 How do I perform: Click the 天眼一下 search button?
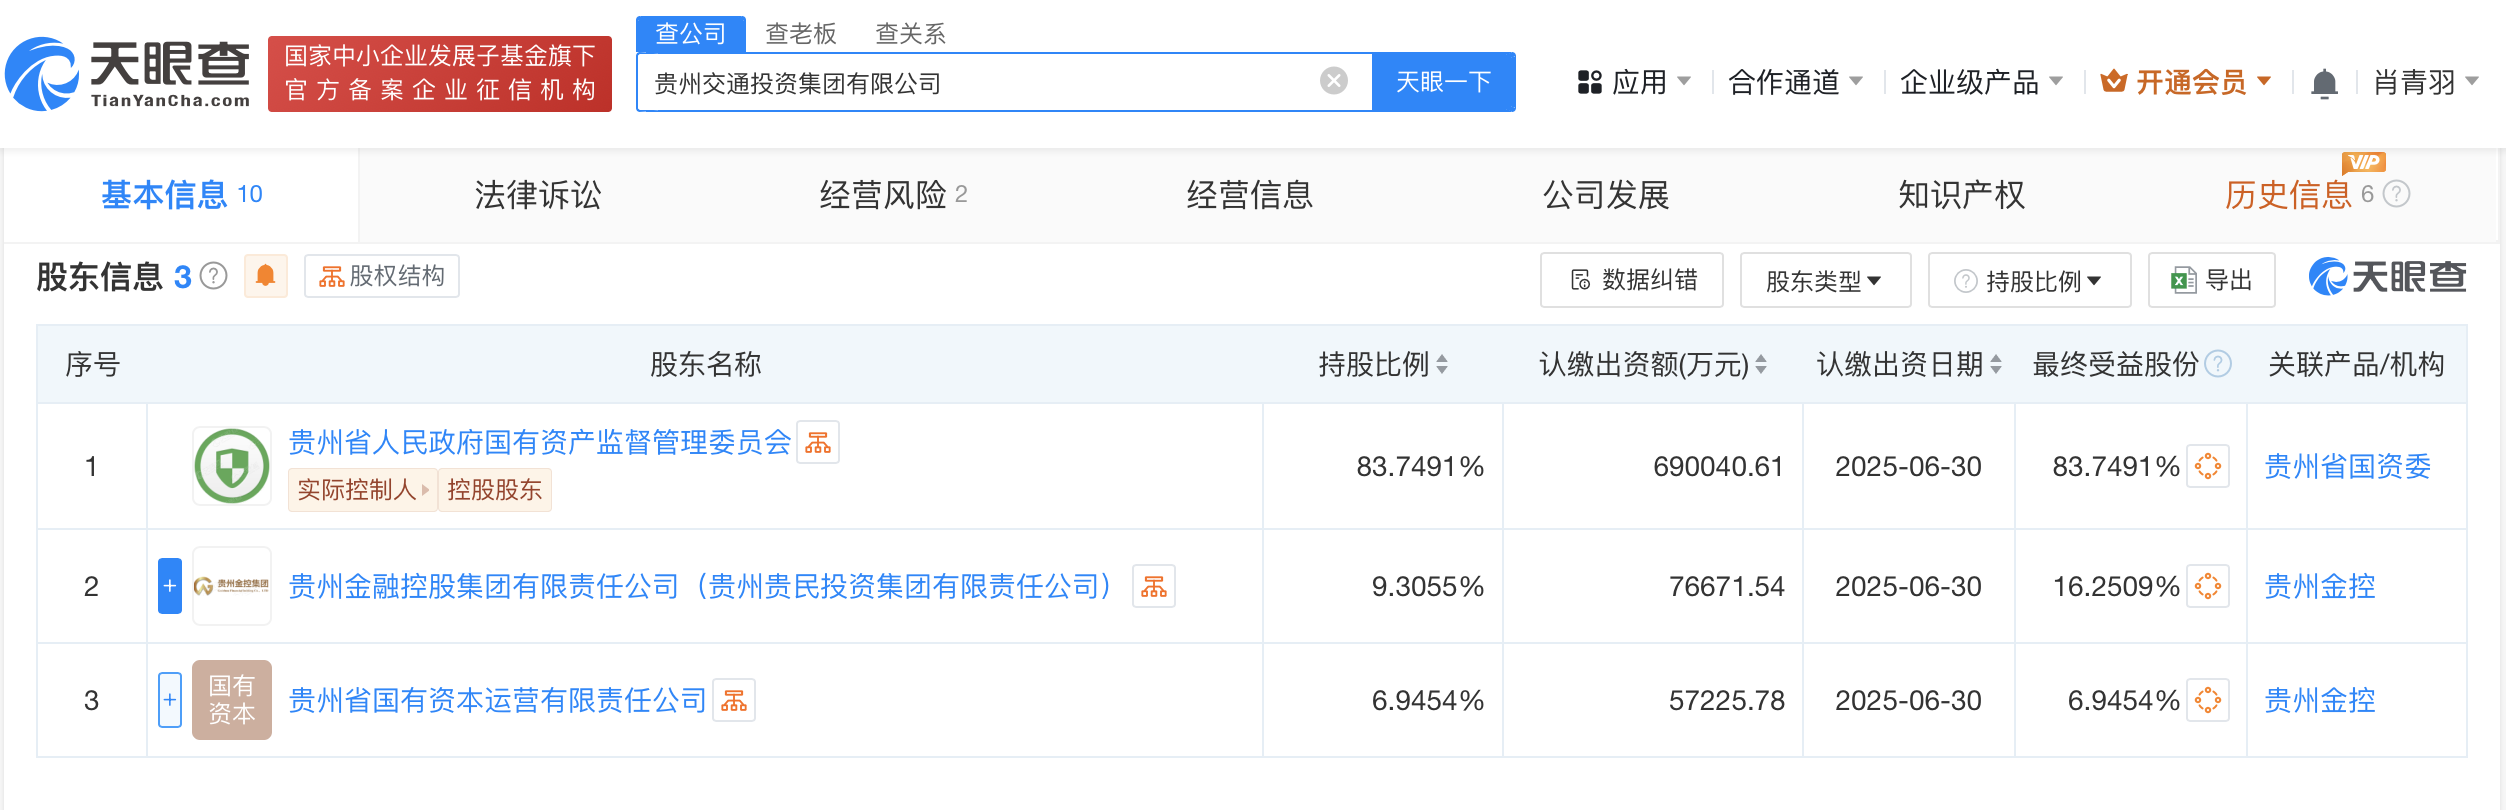[1443, 82]
